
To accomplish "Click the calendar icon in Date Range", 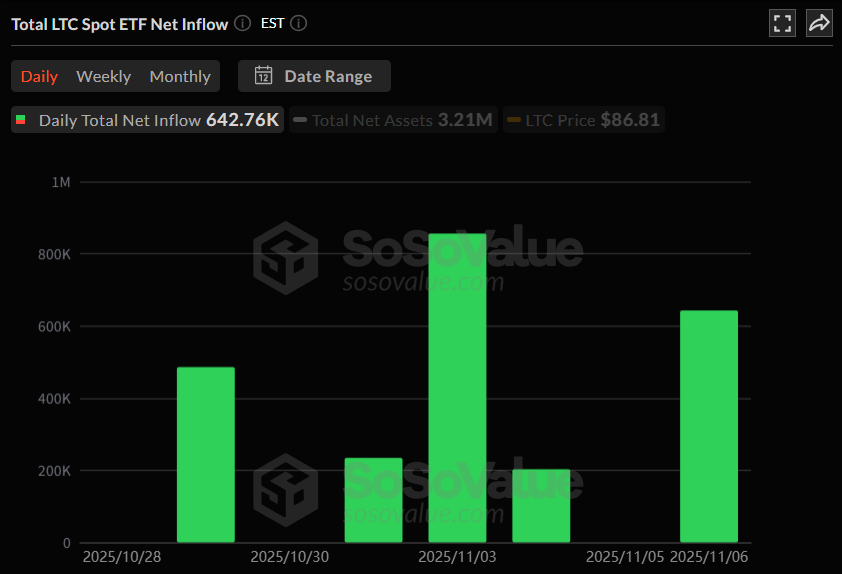I will point(264,76).
